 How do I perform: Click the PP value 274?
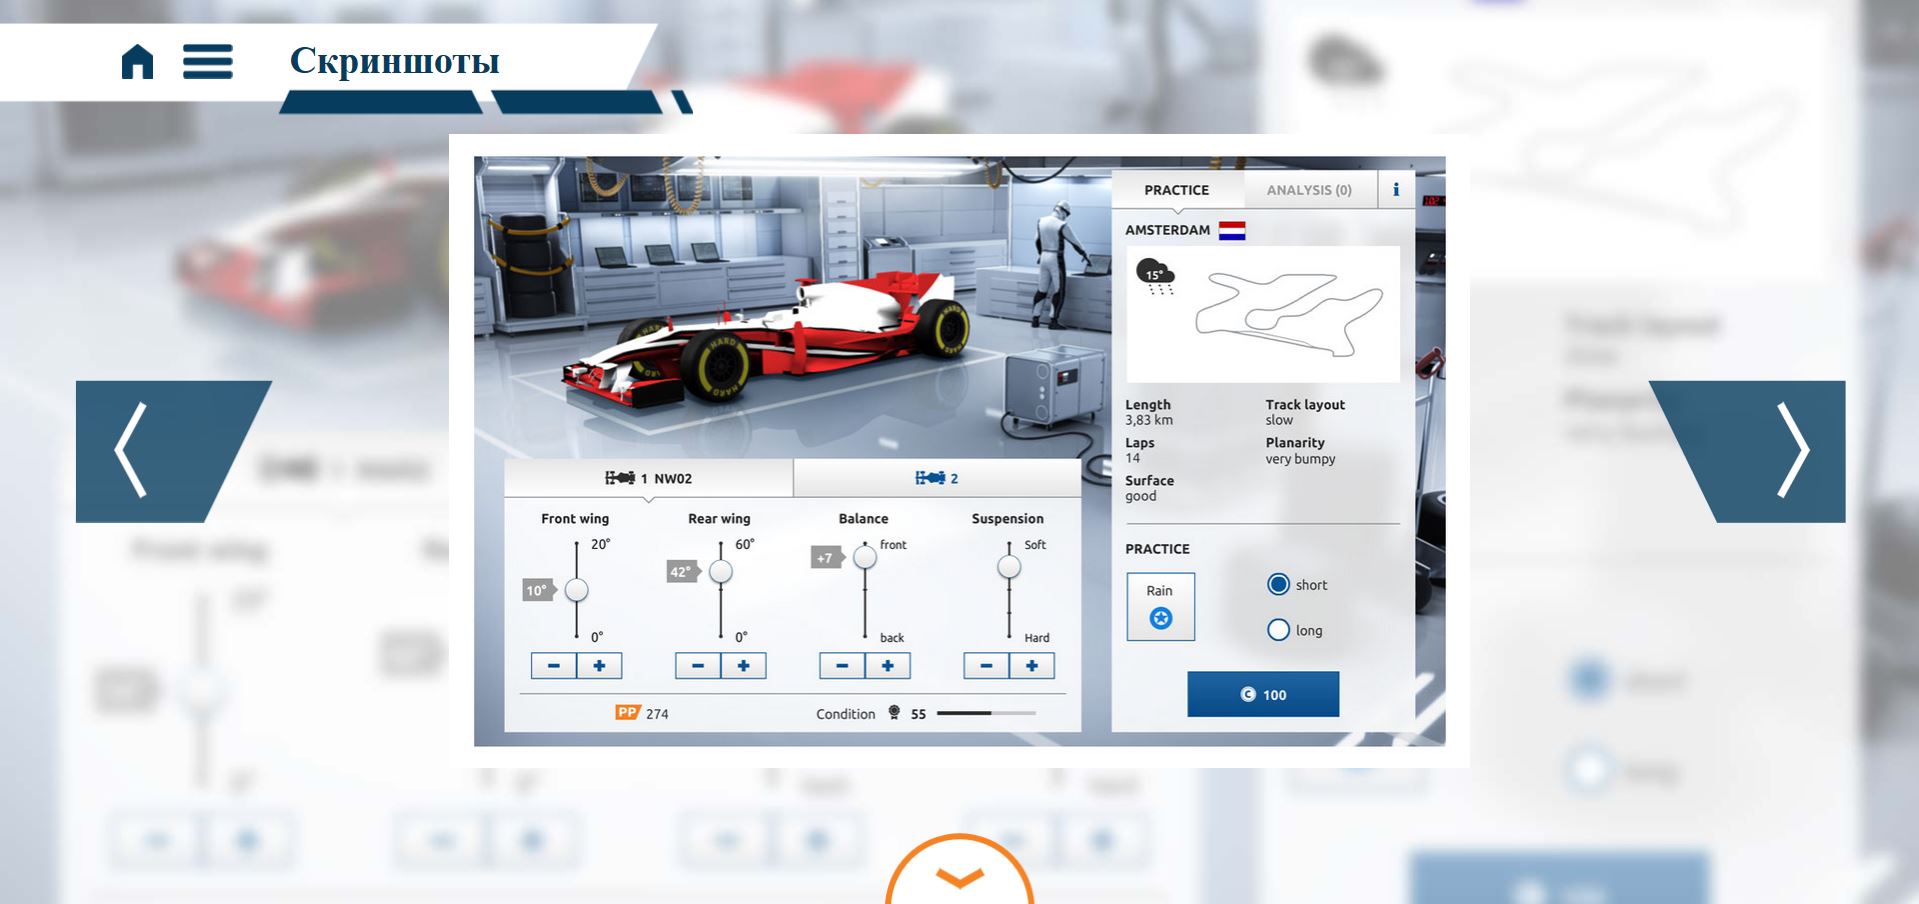point(657,713)
